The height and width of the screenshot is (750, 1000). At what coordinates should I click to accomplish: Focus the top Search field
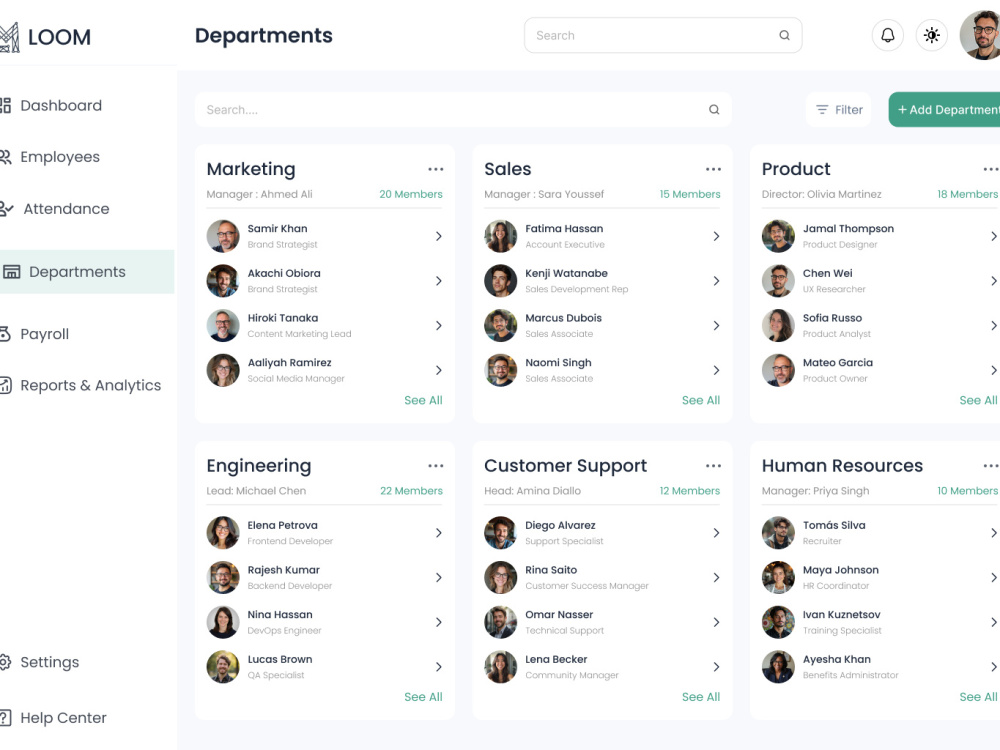pyautogui.click(x=663, y=35)
